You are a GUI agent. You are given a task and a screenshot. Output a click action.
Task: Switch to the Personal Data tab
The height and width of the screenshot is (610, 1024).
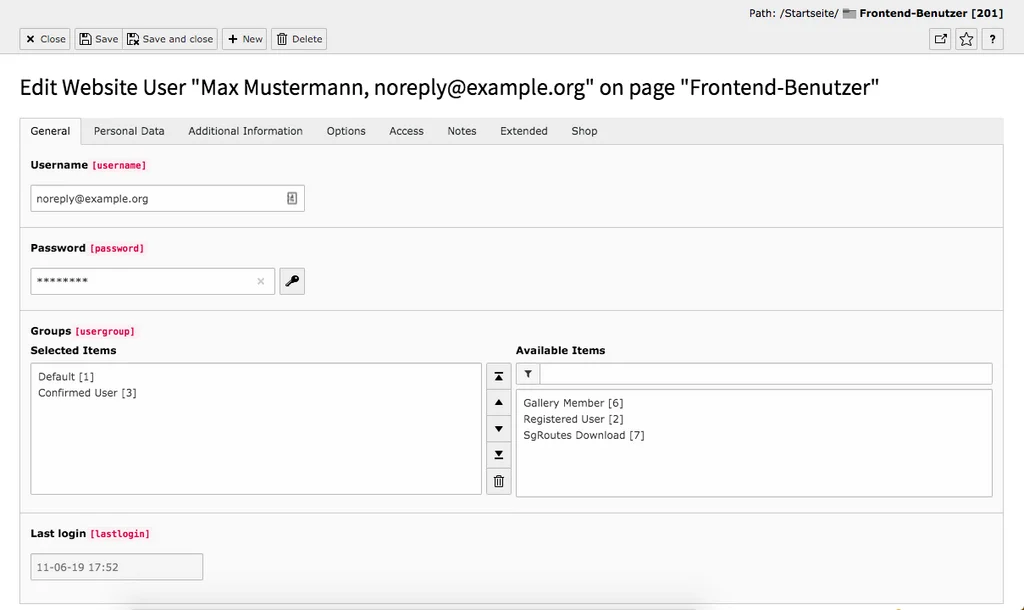[129, 130]
